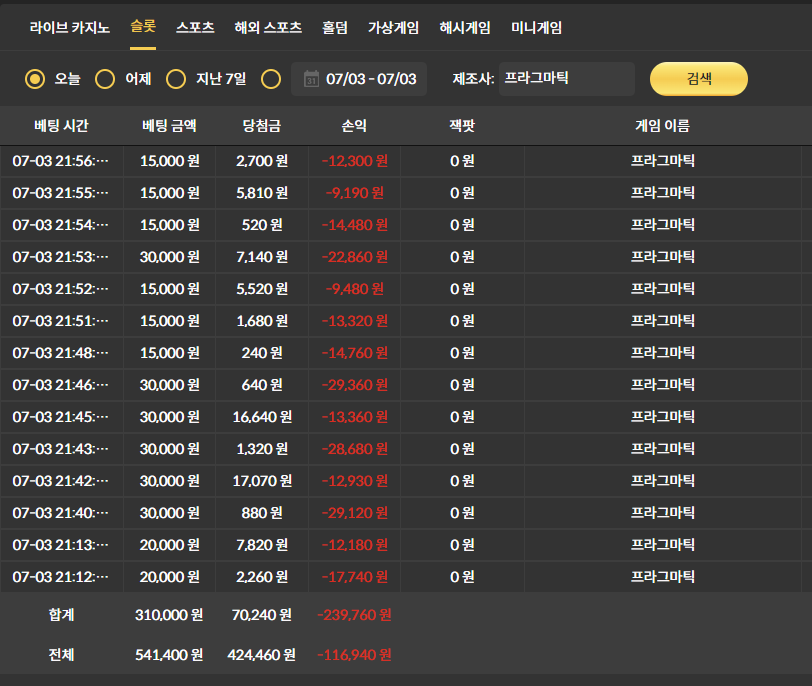Sort by 베팅 시간 column header
Screen dimensions: 812x686
click(x=61, y=126)
